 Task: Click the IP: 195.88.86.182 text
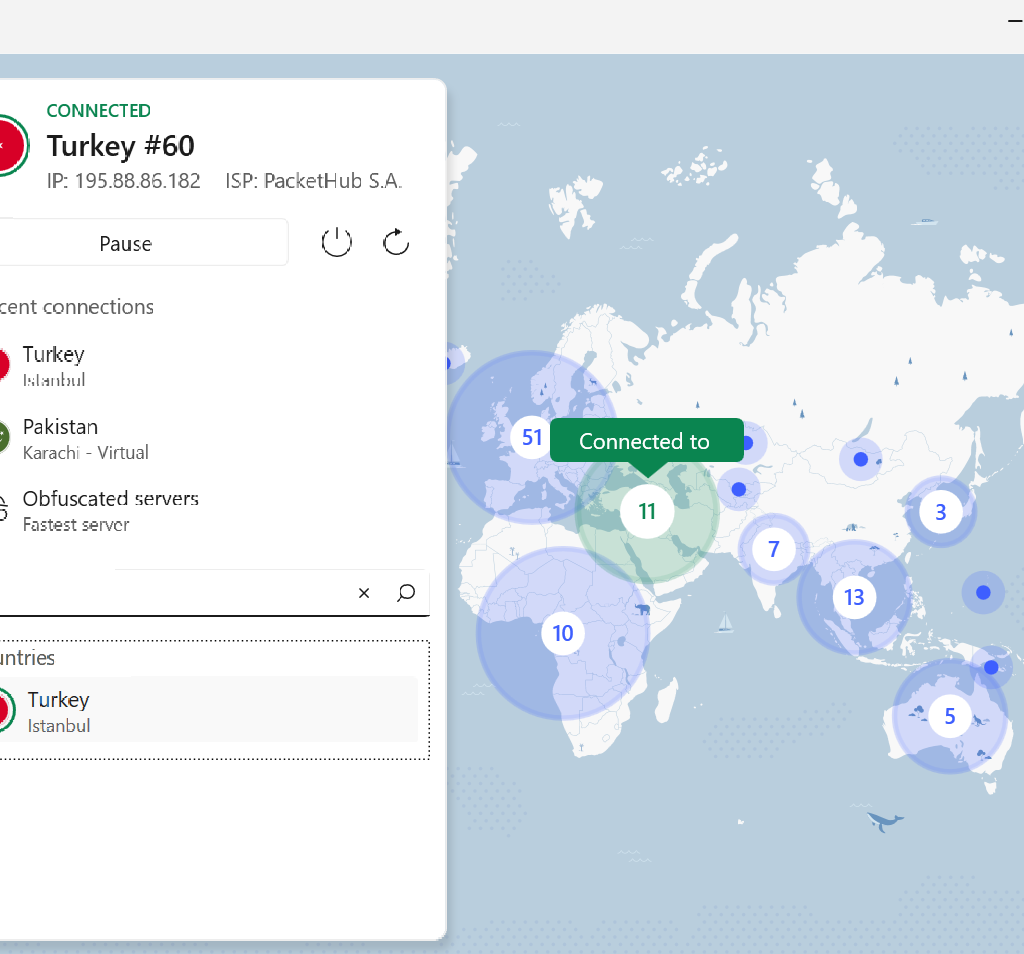point(123,181)
